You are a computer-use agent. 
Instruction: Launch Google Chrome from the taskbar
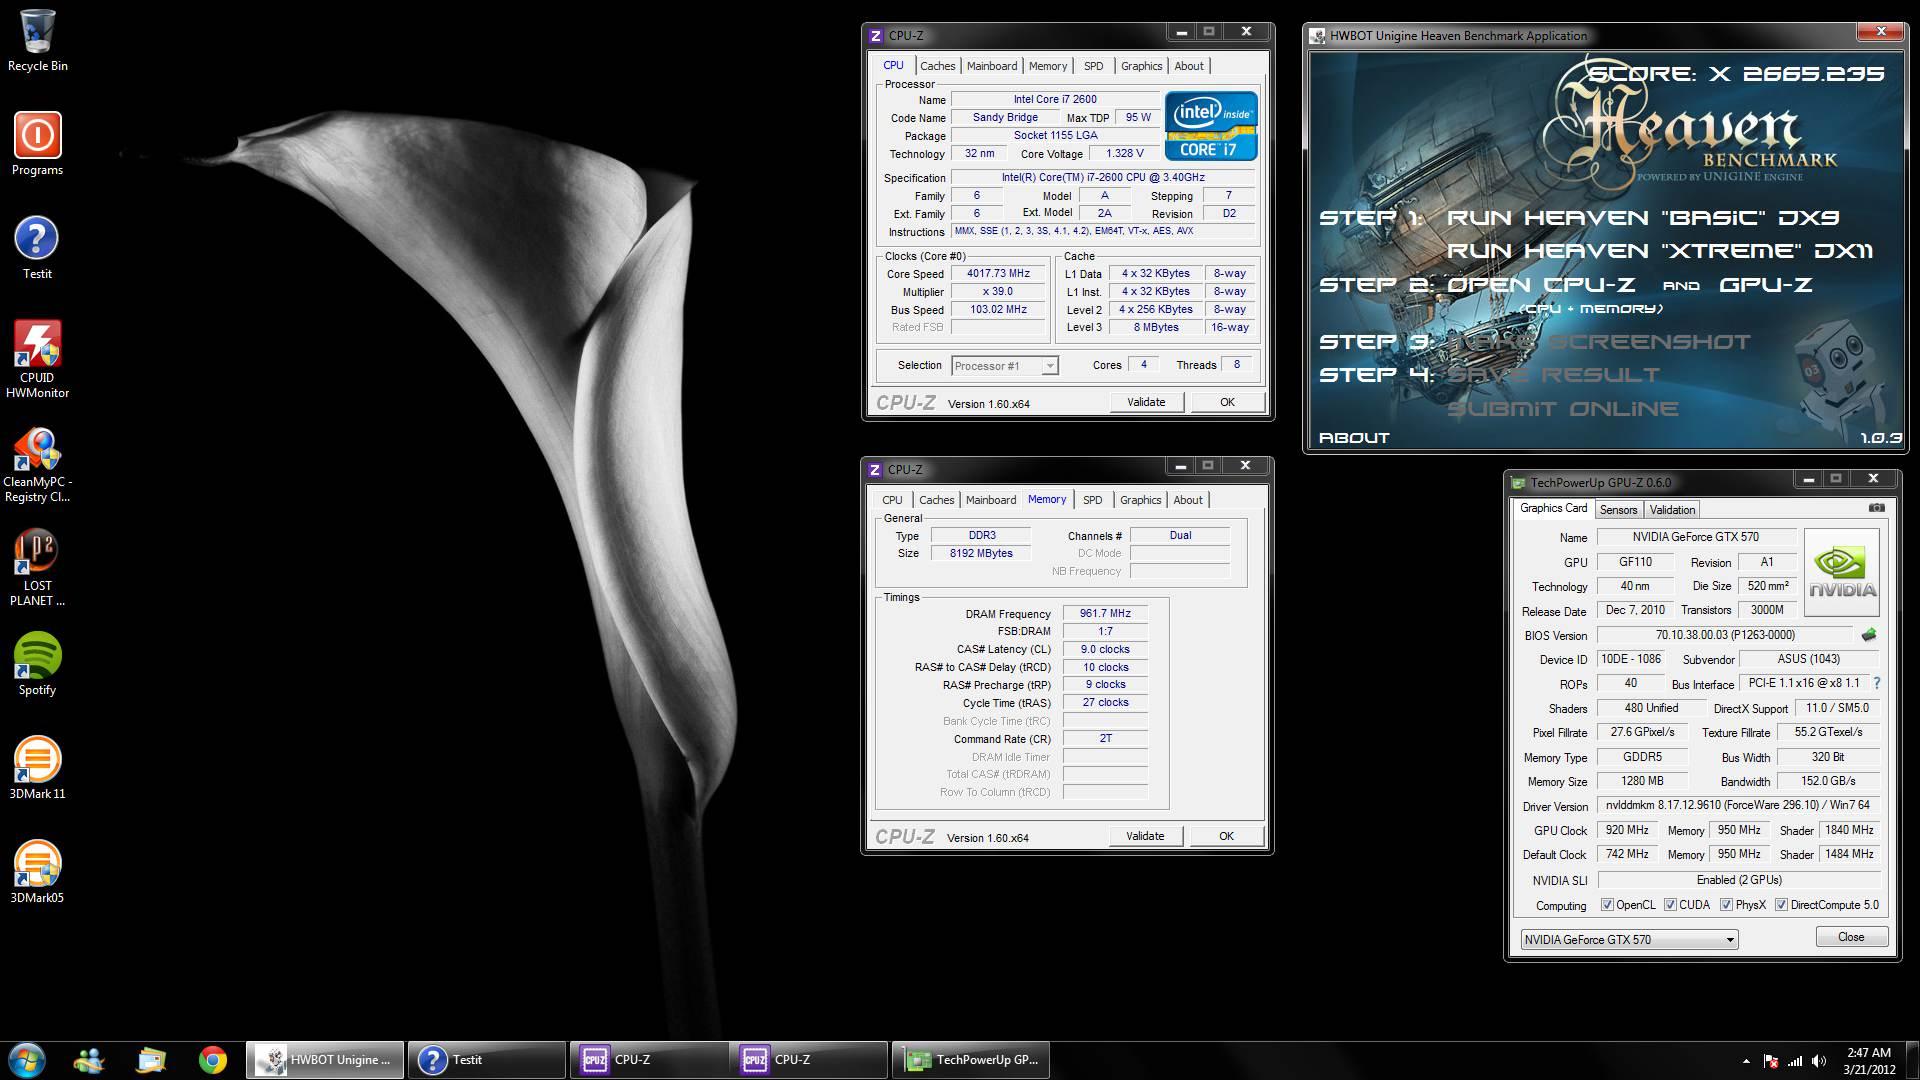[213, 1060]
